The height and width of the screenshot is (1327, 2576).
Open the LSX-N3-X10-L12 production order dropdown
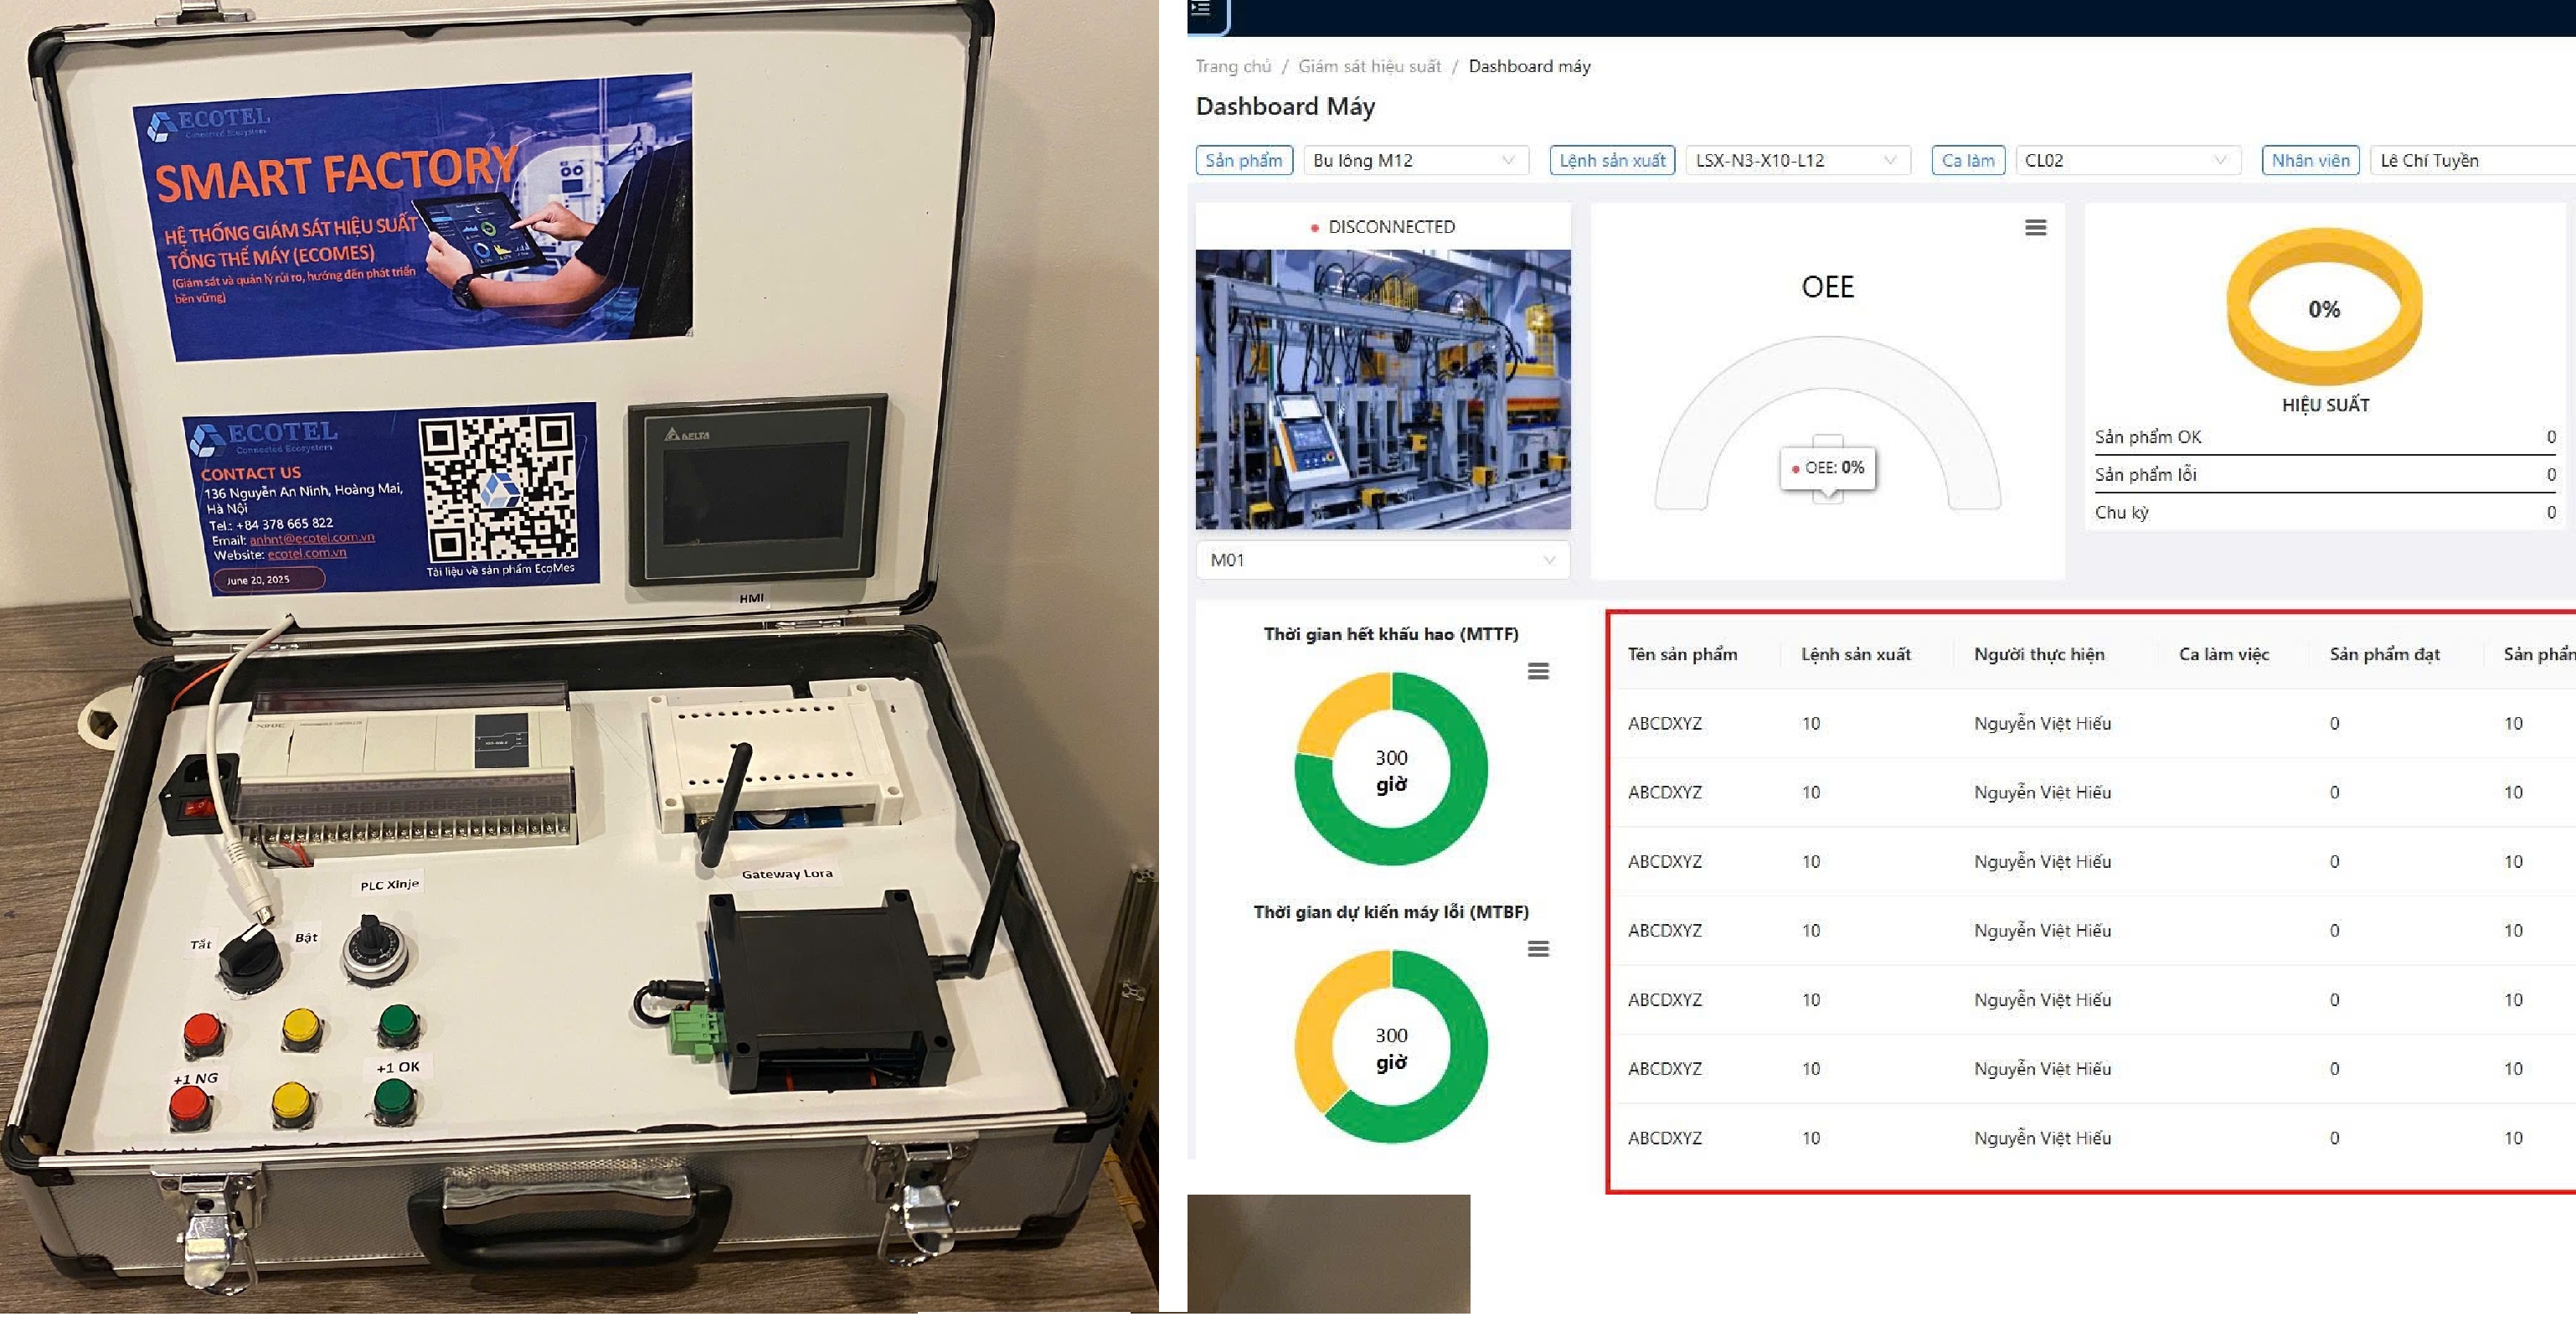point(1796,160)
